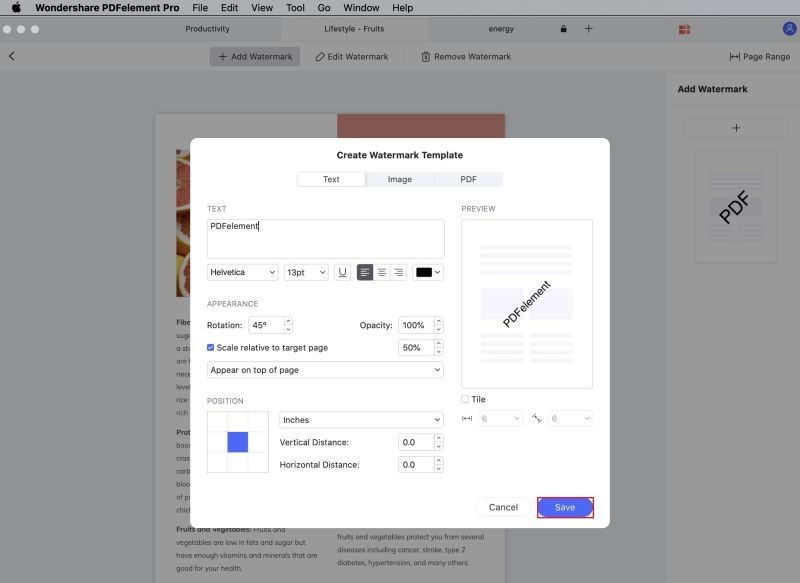Open the Edit menu
The image size is (800, 583).
[x=229, y=8]
